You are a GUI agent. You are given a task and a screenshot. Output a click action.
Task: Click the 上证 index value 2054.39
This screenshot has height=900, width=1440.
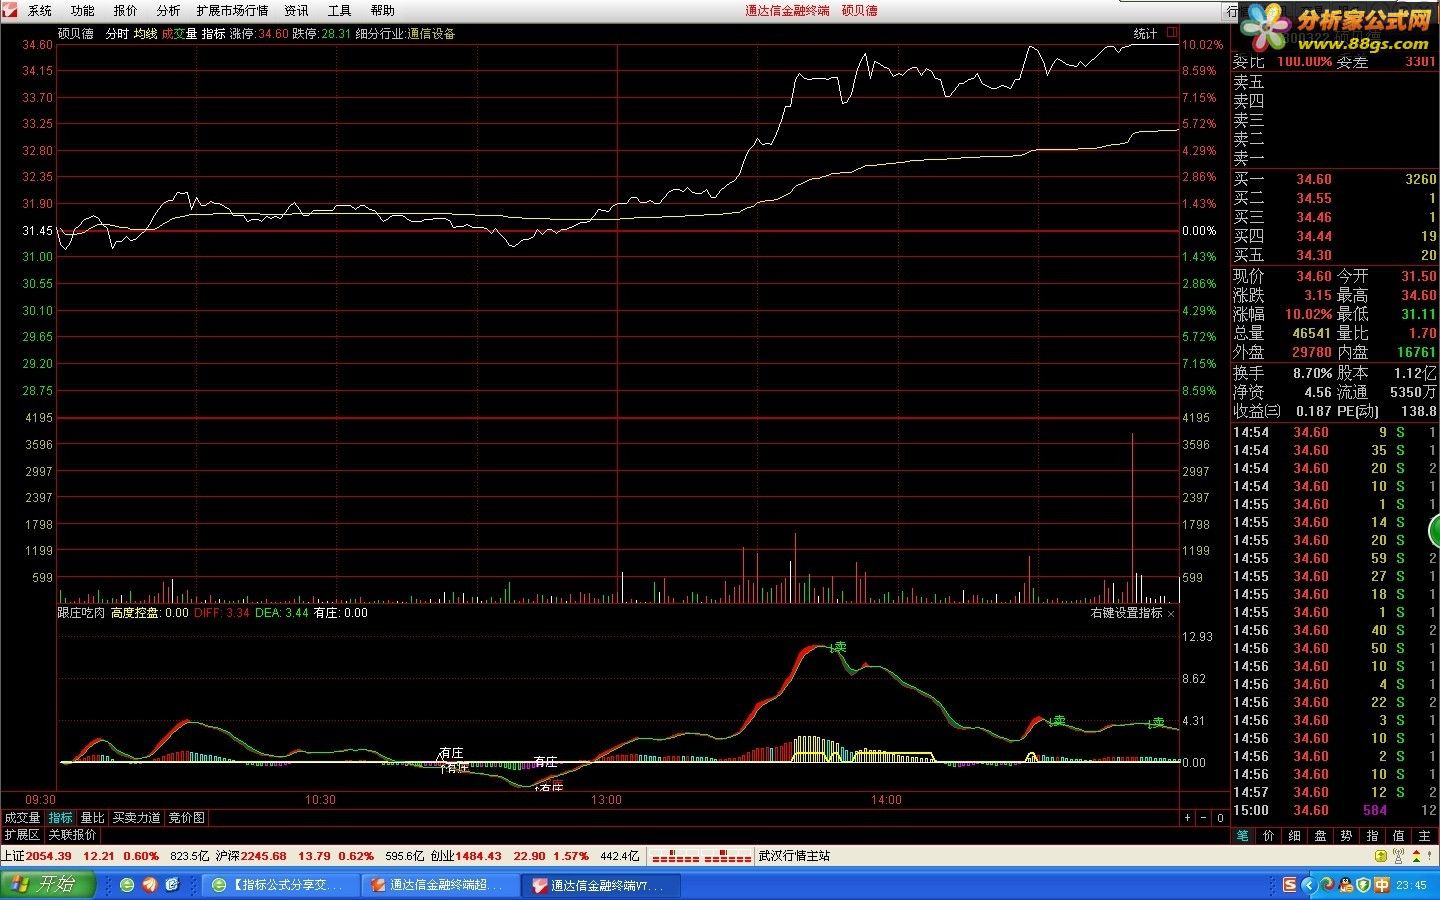tap(49, 856)
